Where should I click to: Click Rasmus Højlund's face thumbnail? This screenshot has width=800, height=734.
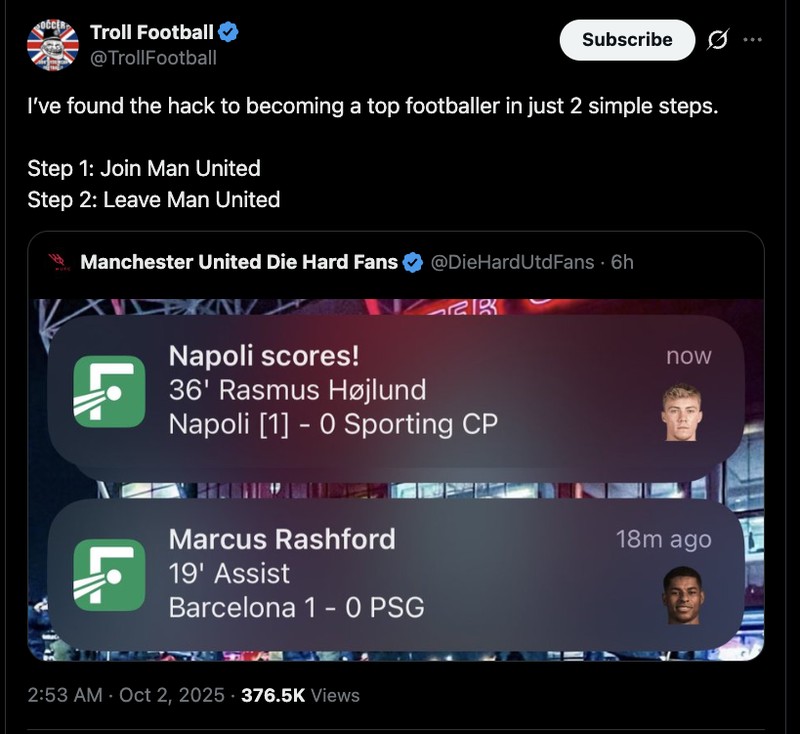tap(682, 412)
